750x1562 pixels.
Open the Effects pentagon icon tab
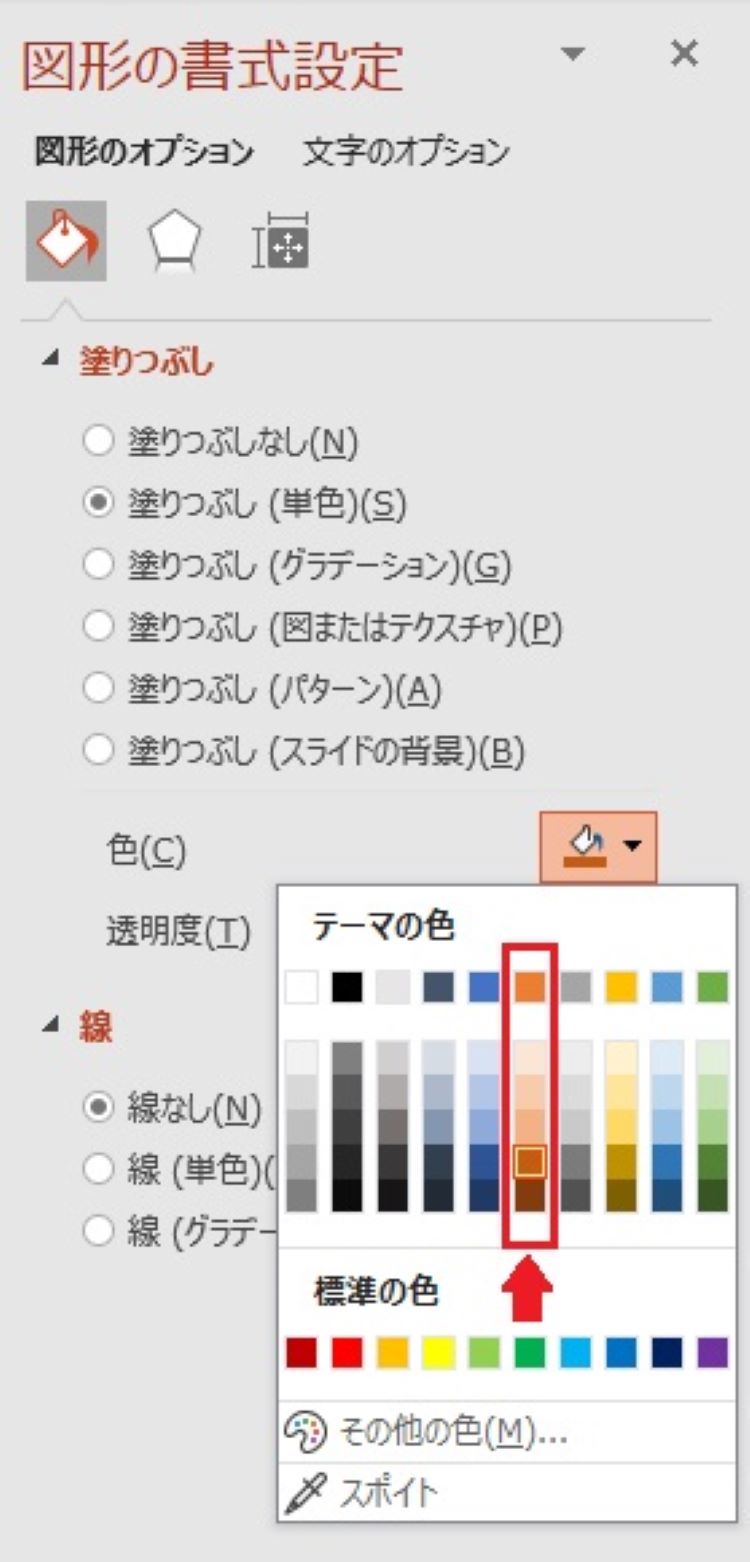click(x=174, y=241)
